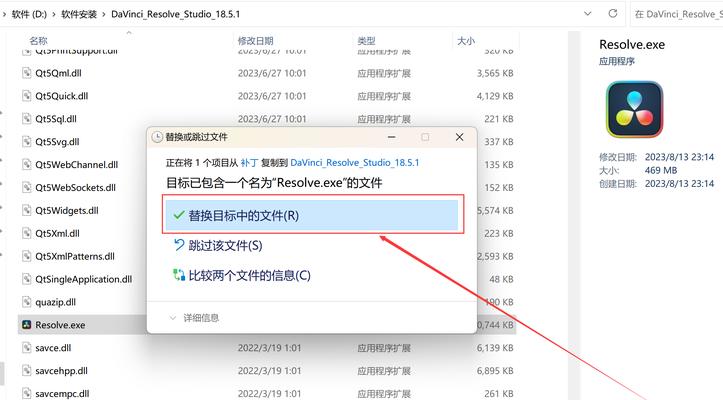Select the Qt5Qml.dll file name

[59, 73]
